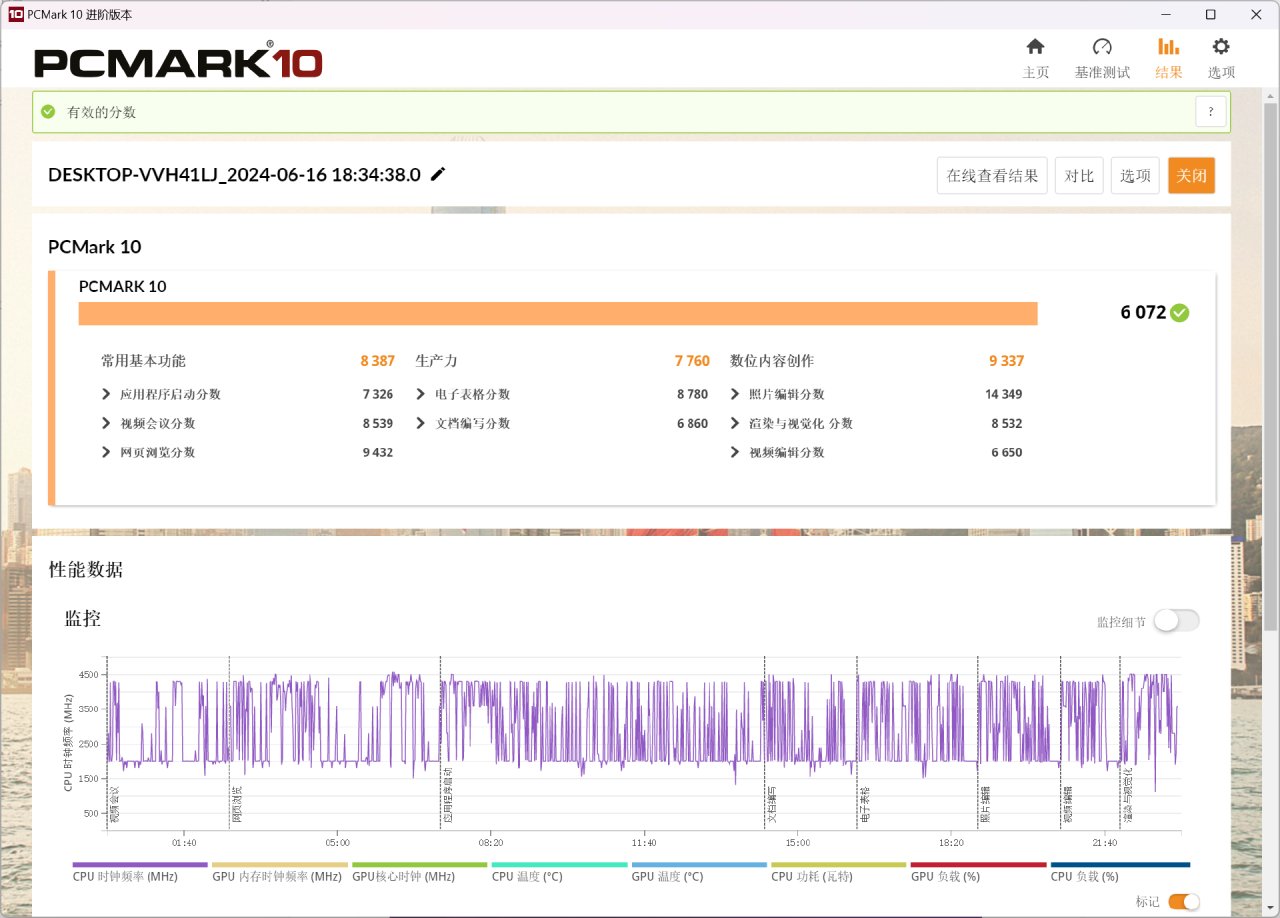Click the orange PCMARK 10 score bar

point(558,313)
